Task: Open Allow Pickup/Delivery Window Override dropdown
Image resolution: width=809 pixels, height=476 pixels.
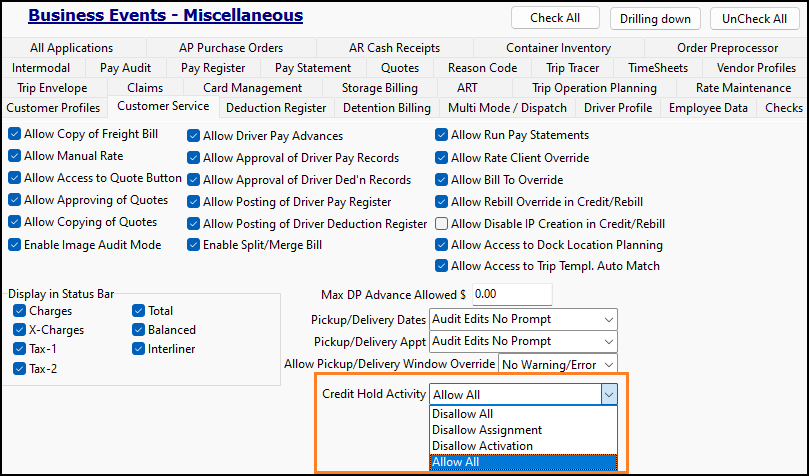Action: coord(558,365)
